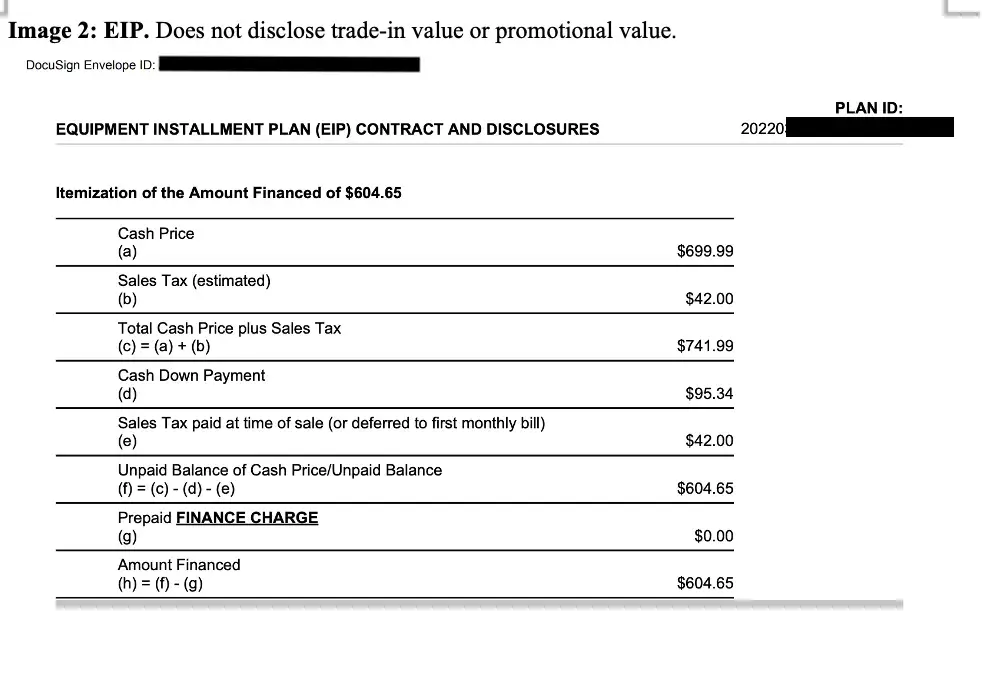Click the "PLAN ID:" label
Viewport: 1006px width, 676px height.
pyautogui.click(x=868, y=108)
